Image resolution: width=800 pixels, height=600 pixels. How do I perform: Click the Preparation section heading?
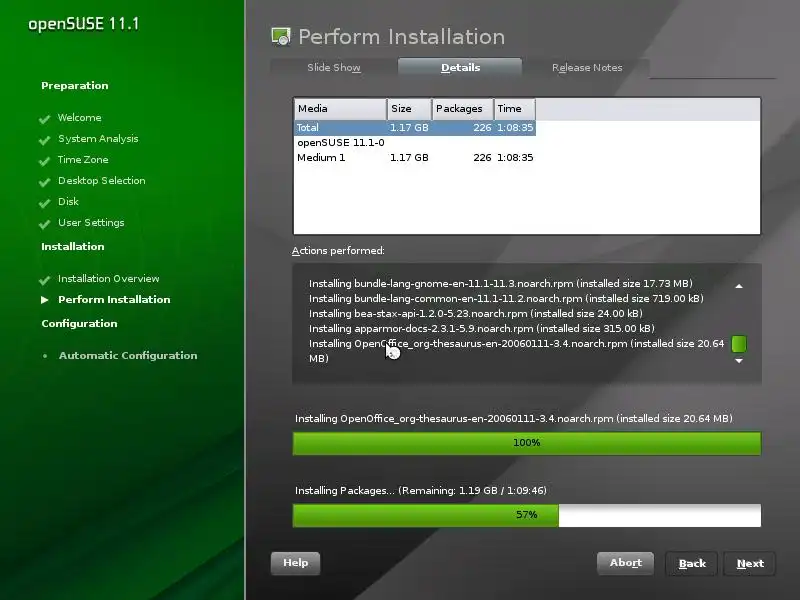pos(74,86)
